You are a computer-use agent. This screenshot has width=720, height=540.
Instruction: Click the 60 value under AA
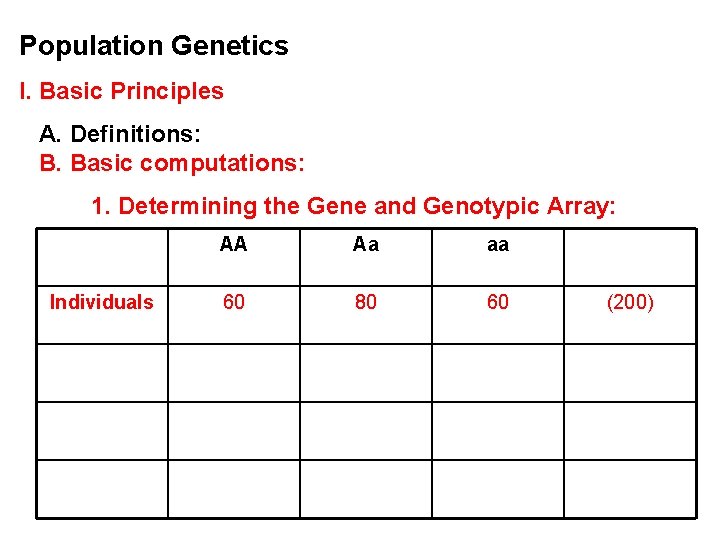233,302
